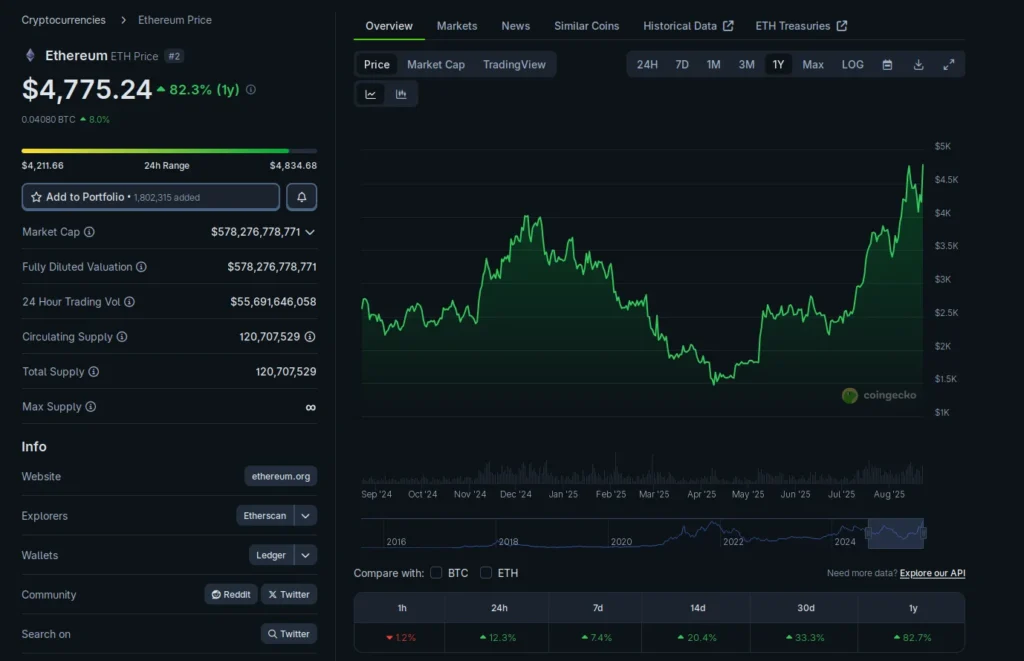The height and width of the screenshot is (661, 1024).
Task: Click info icon after circulating supply value 120,707,529
Action: [310, 336]
